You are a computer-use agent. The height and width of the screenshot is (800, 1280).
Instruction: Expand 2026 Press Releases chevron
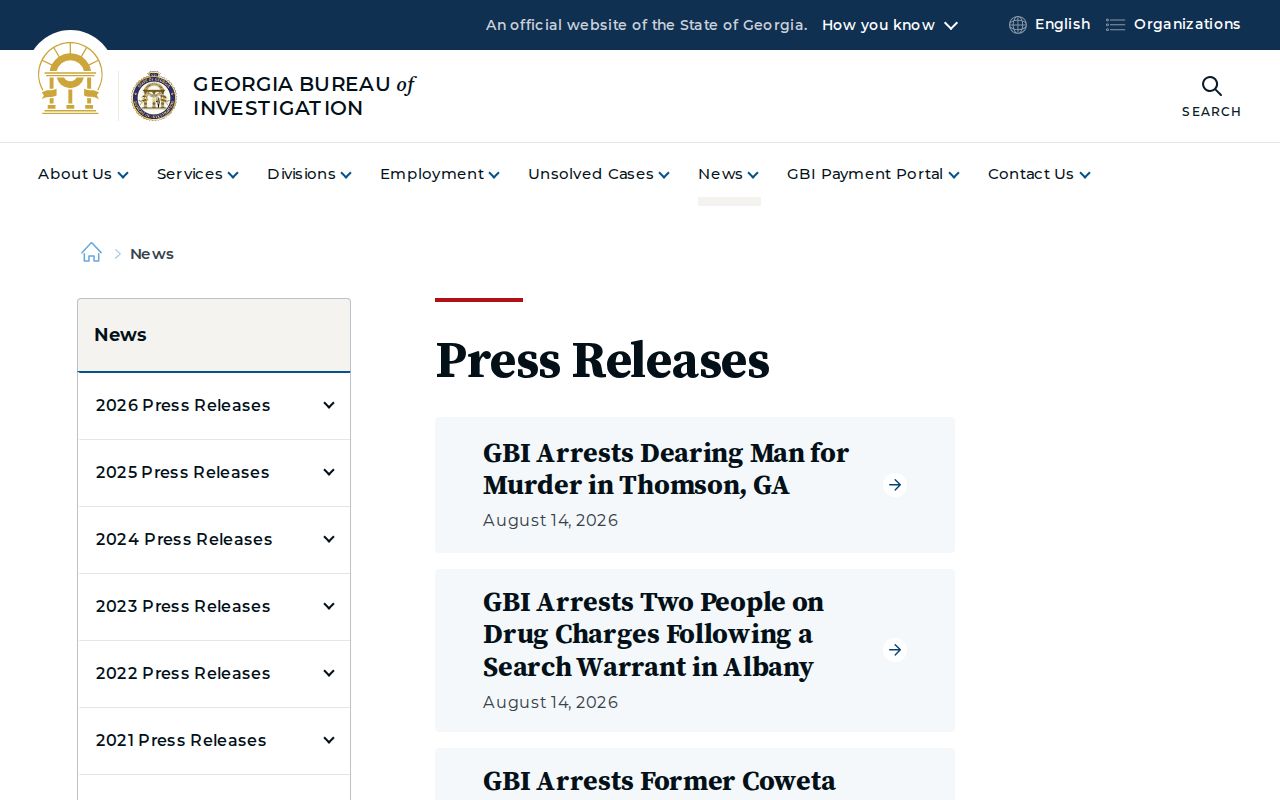[x=329, y=405]
